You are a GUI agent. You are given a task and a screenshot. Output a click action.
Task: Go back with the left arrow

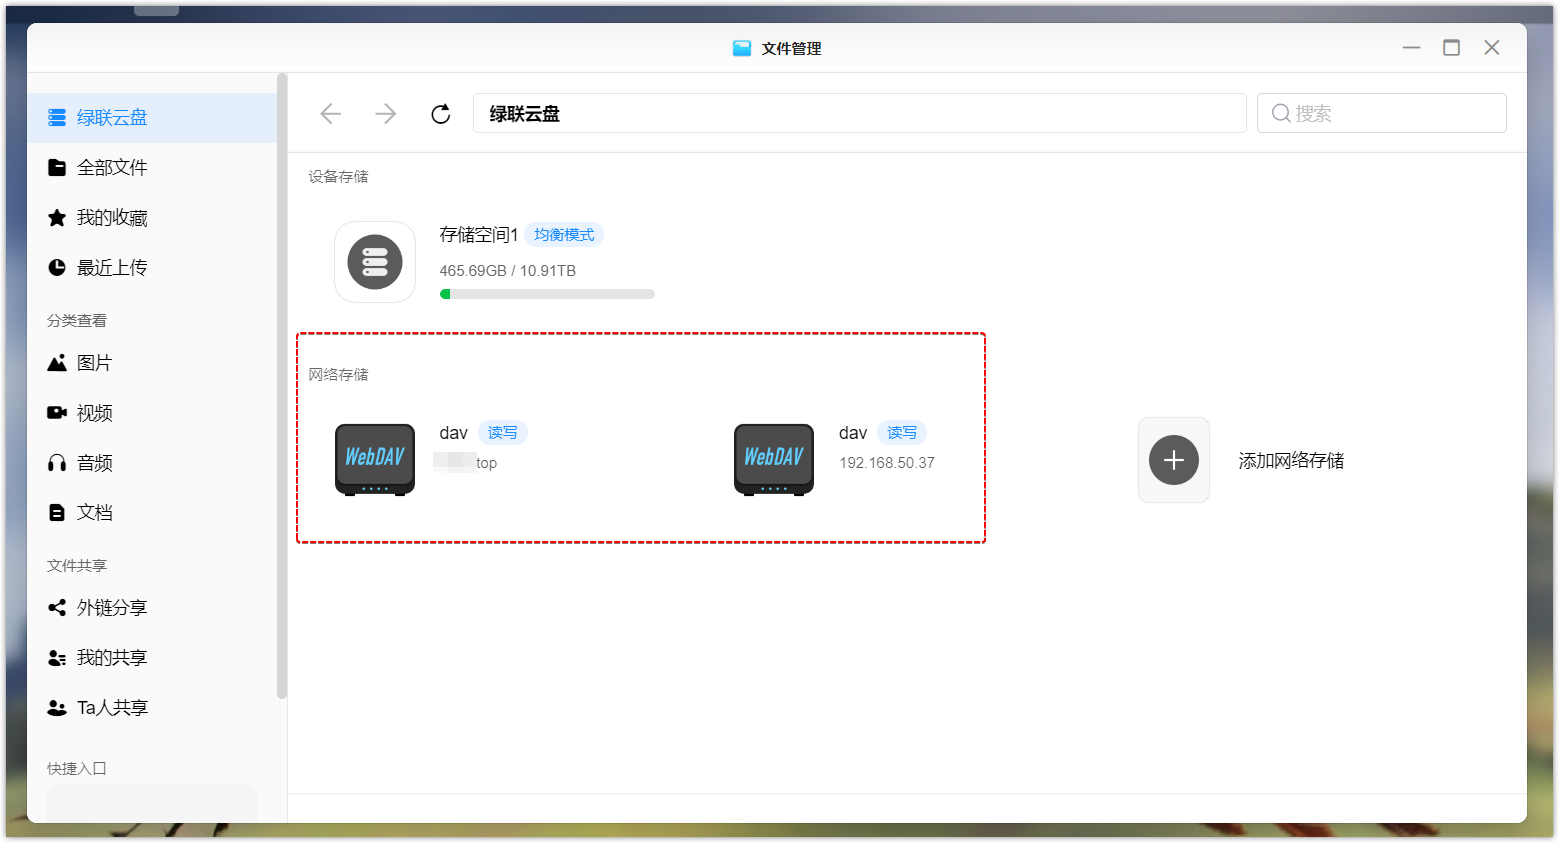[331, 113]
